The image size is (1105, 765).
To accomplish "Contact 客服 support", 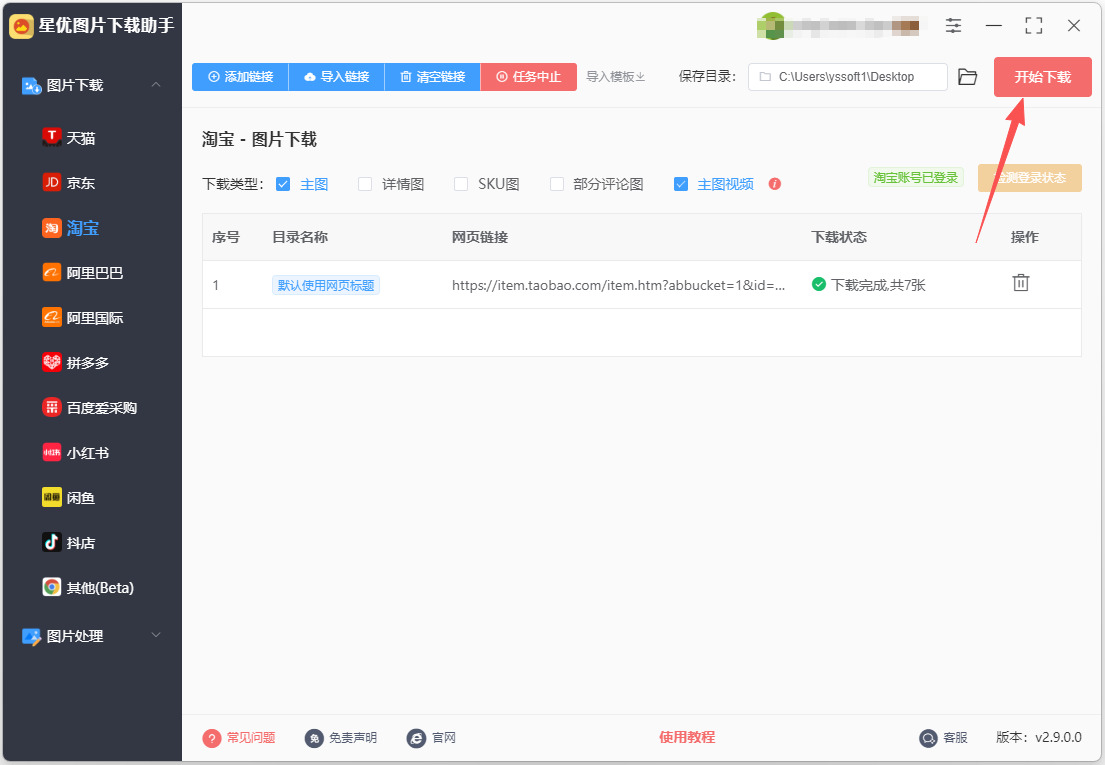I will (x=944, y=738).
